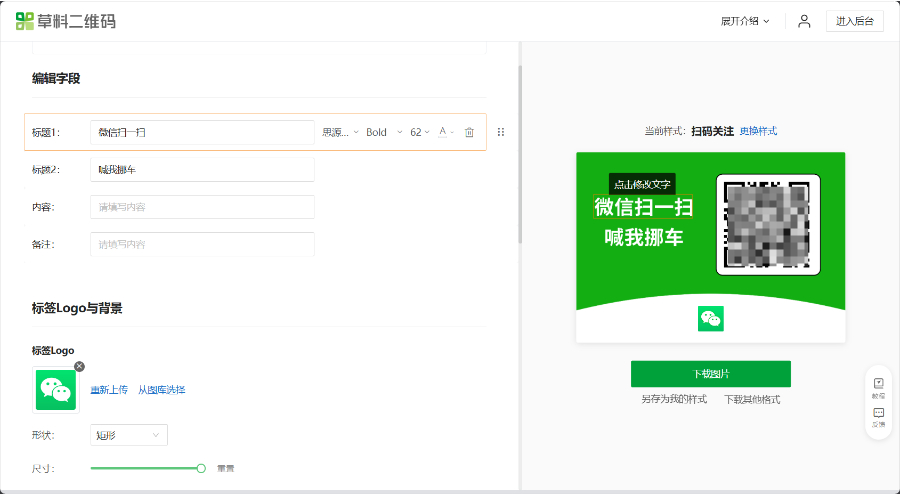Open the 展开介绍 menu in header
The height and width of the screenshot is (494, 900).
point(744,21)
